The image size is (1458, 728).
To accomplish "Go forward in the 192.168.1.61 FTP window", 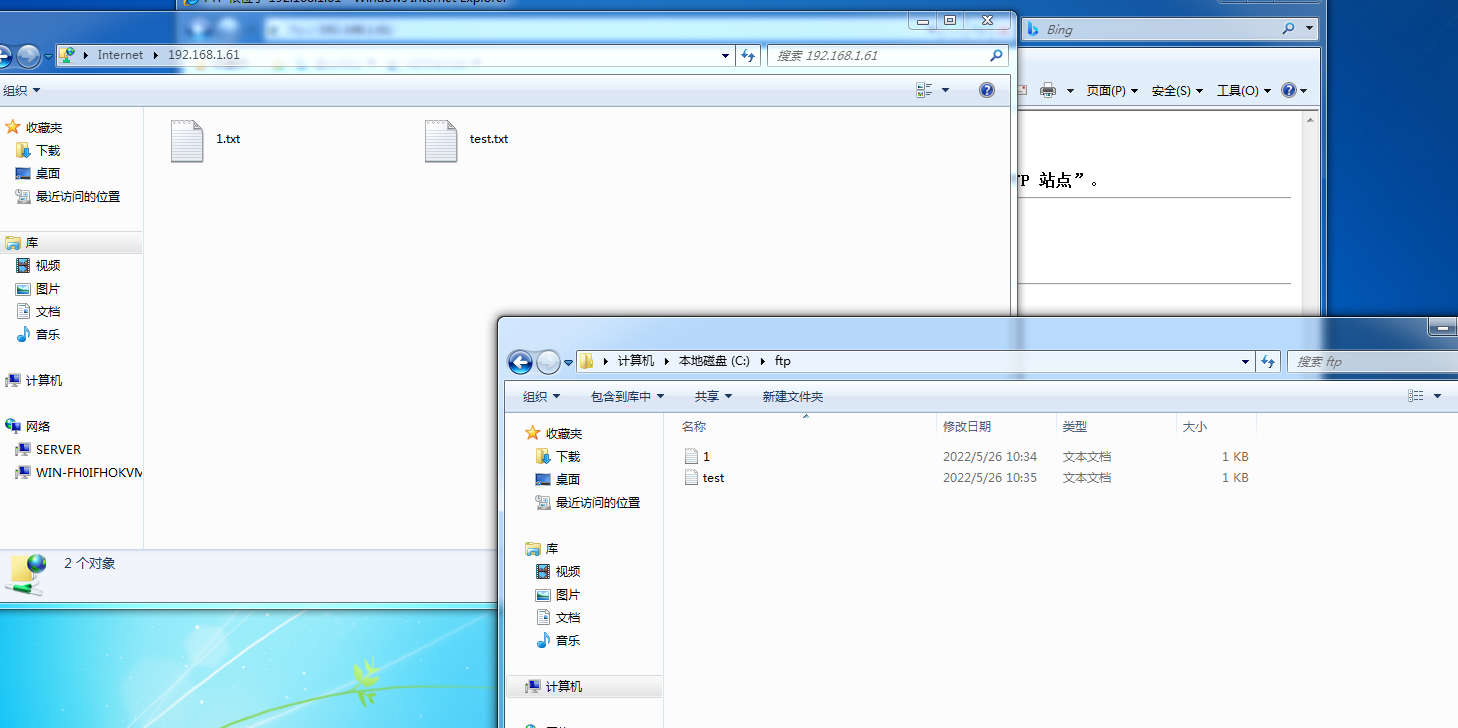I will point(28,56).
